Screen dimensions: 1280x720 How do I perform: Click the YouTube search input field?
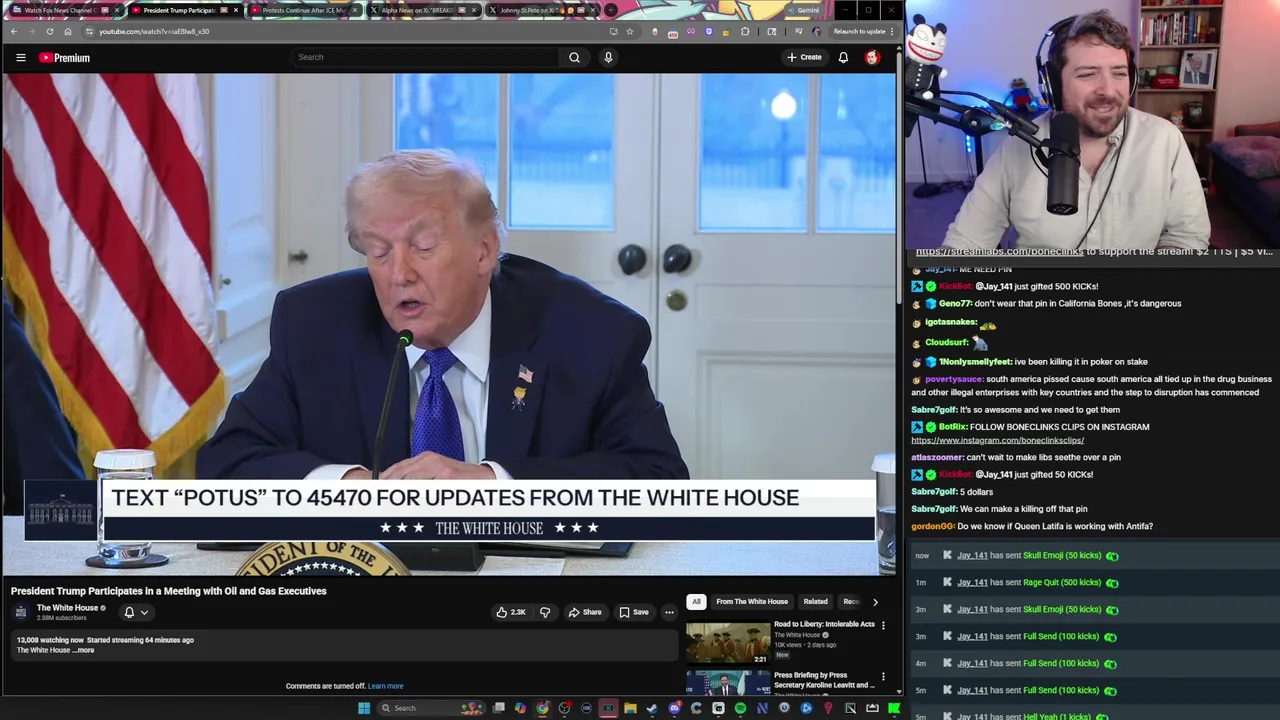click(x=425, y=57)
